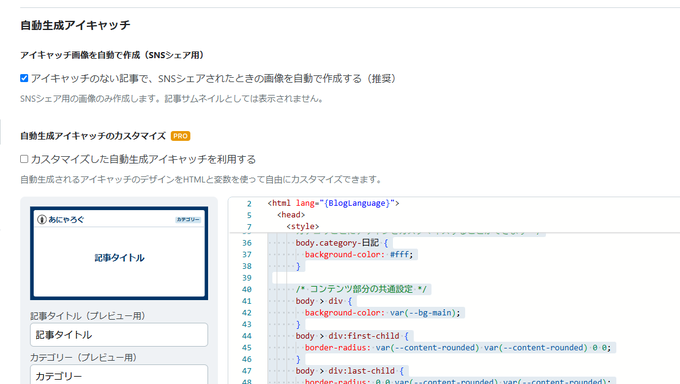680x384 pixels.
Task: Click code line number 47
Action: 247,371
